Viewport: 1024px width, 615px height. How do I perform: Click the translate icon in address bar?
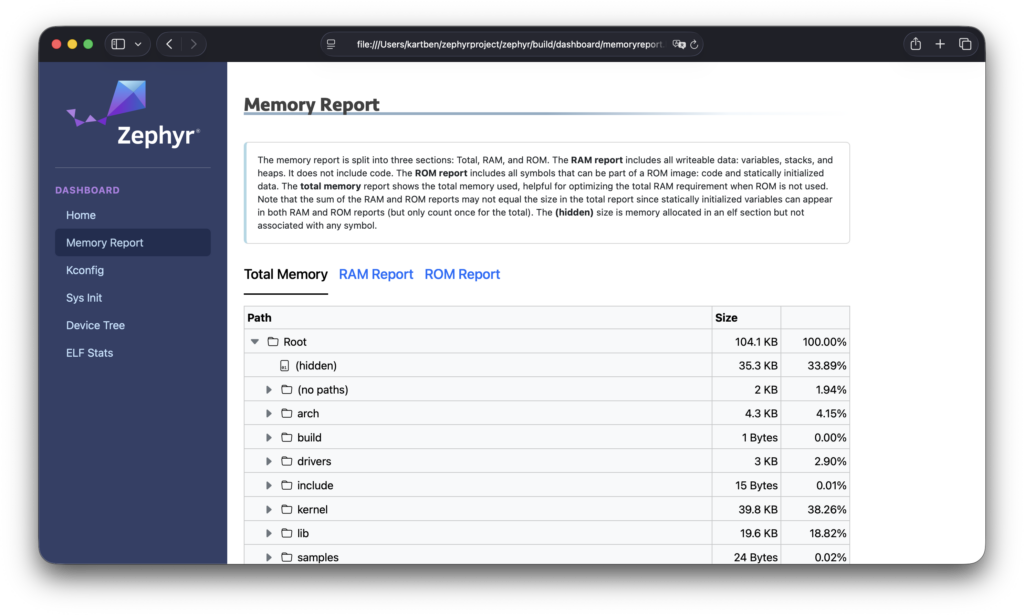pyautogui.click(x=679, y=44)
